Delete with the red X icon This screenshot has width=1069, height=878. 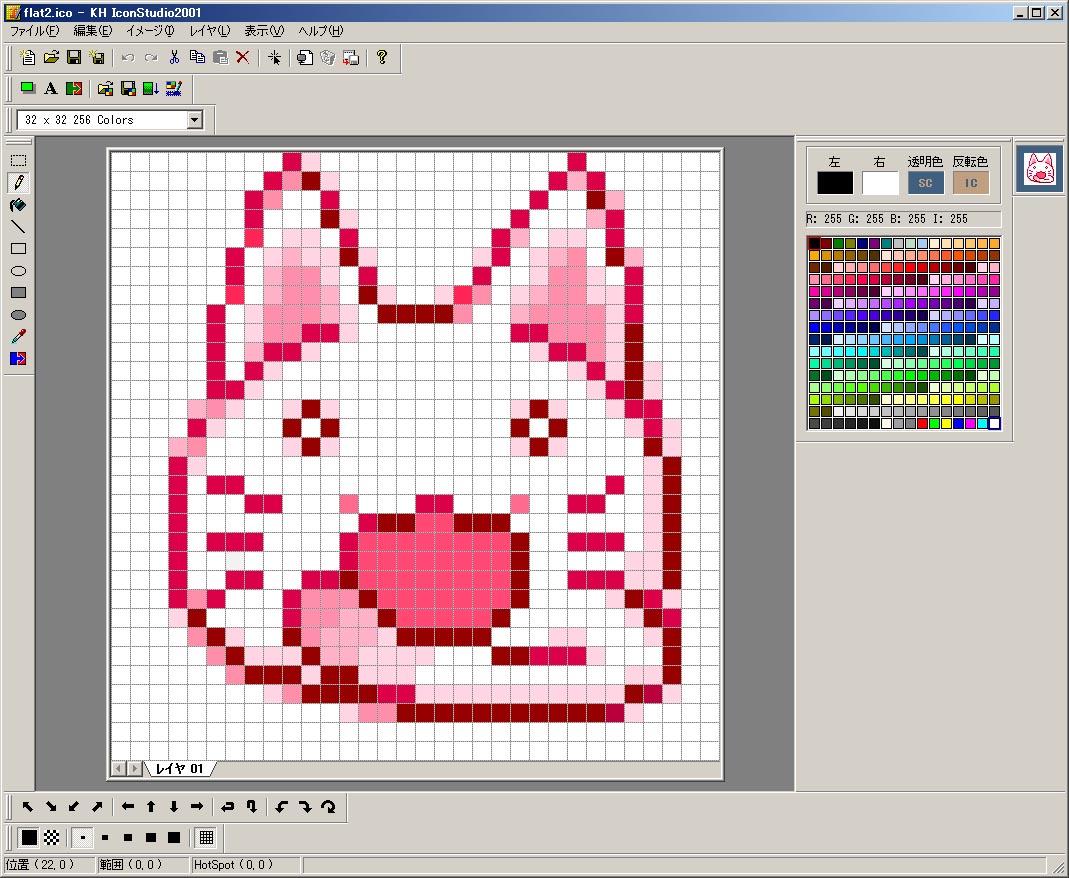(243, 57)
